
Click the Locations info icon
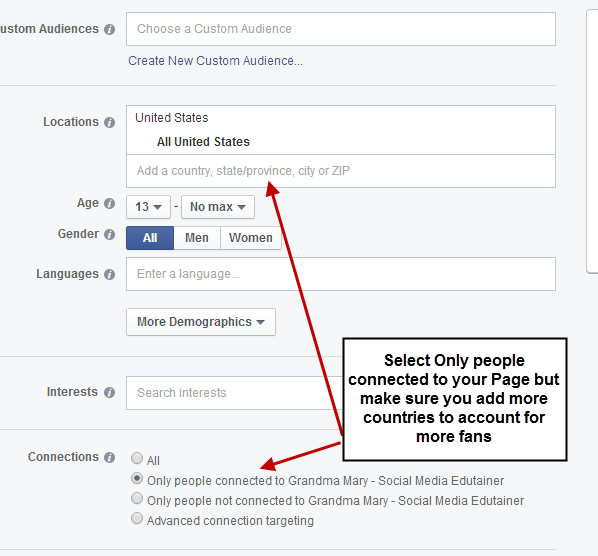point(109,122)
